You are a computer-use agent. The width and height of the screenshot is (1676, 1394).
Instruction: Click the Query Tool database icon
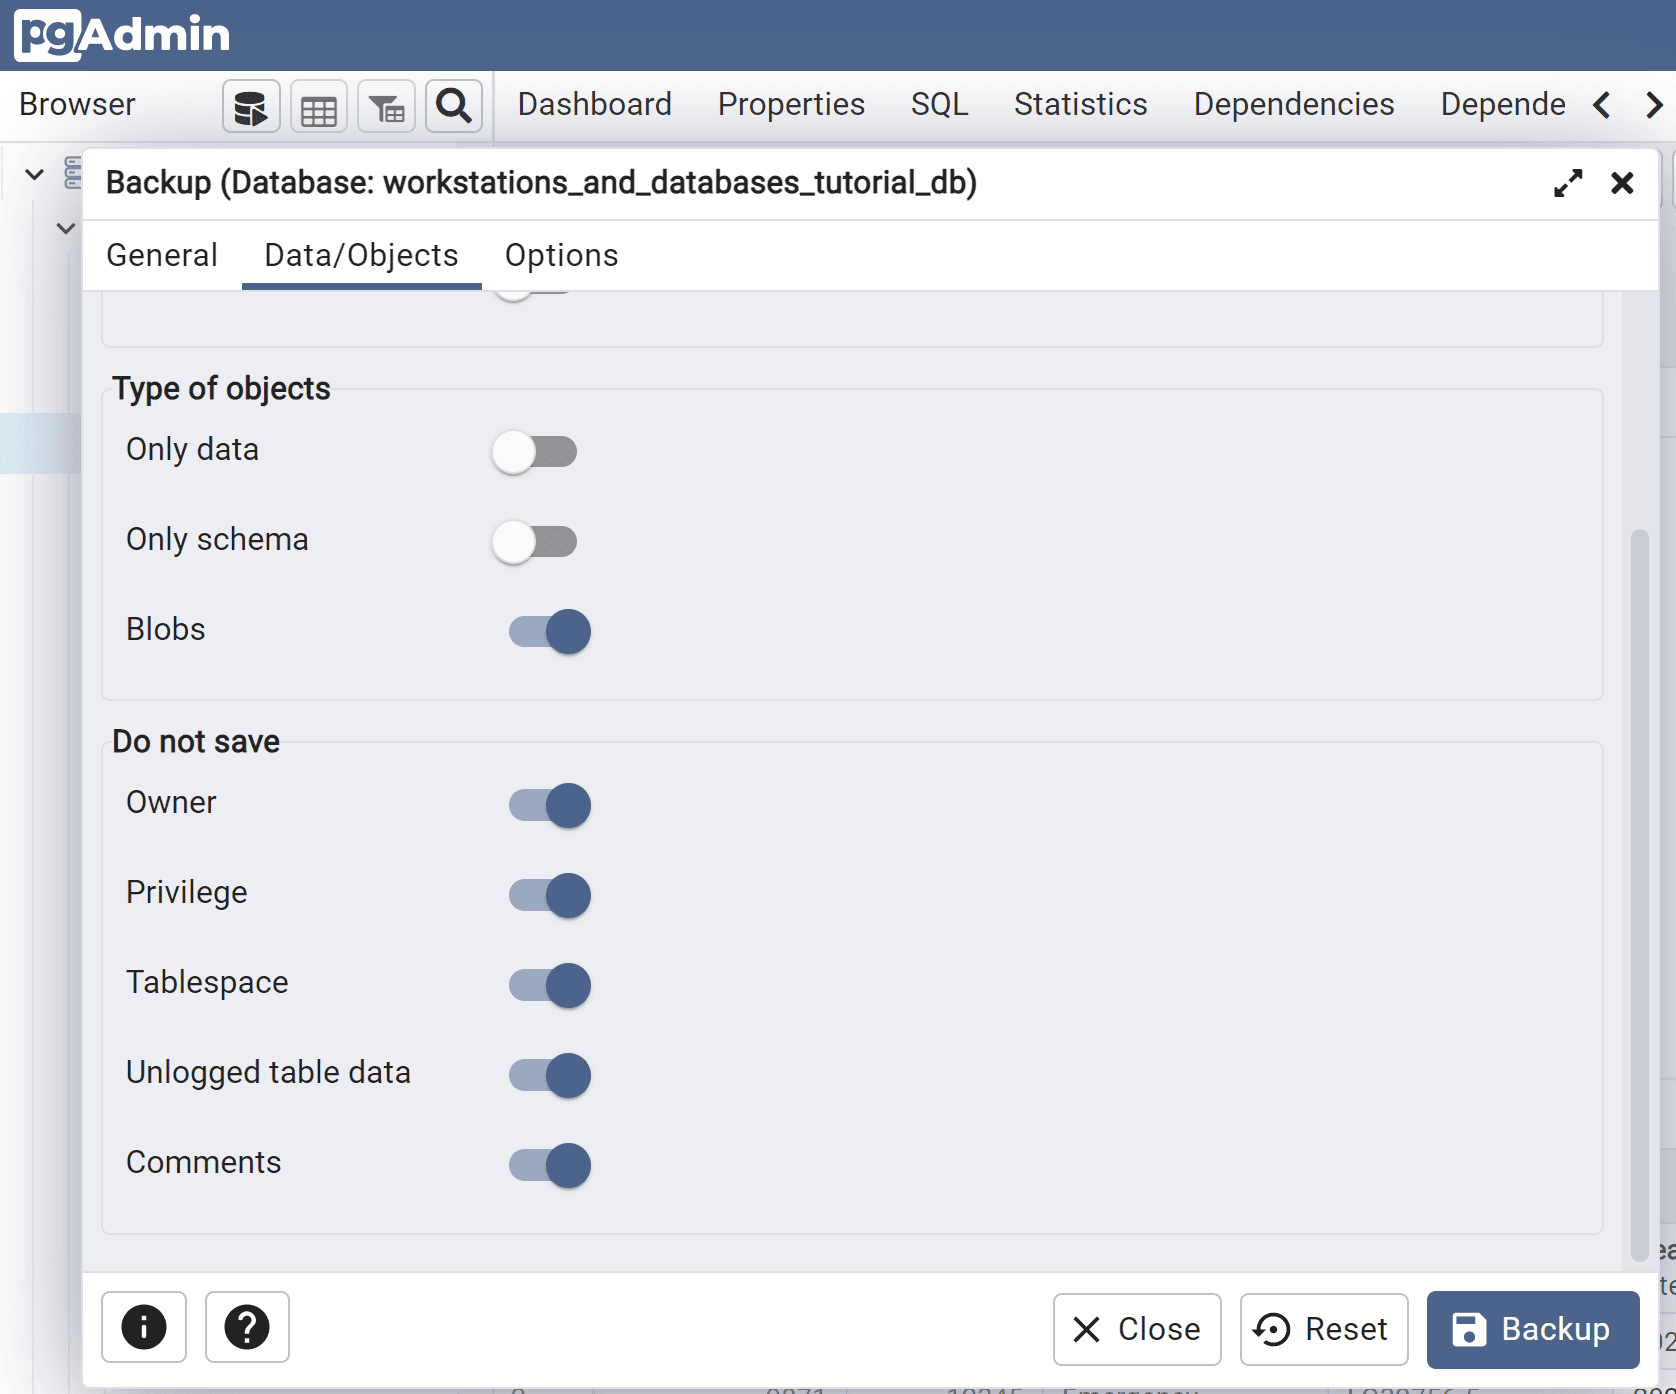251,107
